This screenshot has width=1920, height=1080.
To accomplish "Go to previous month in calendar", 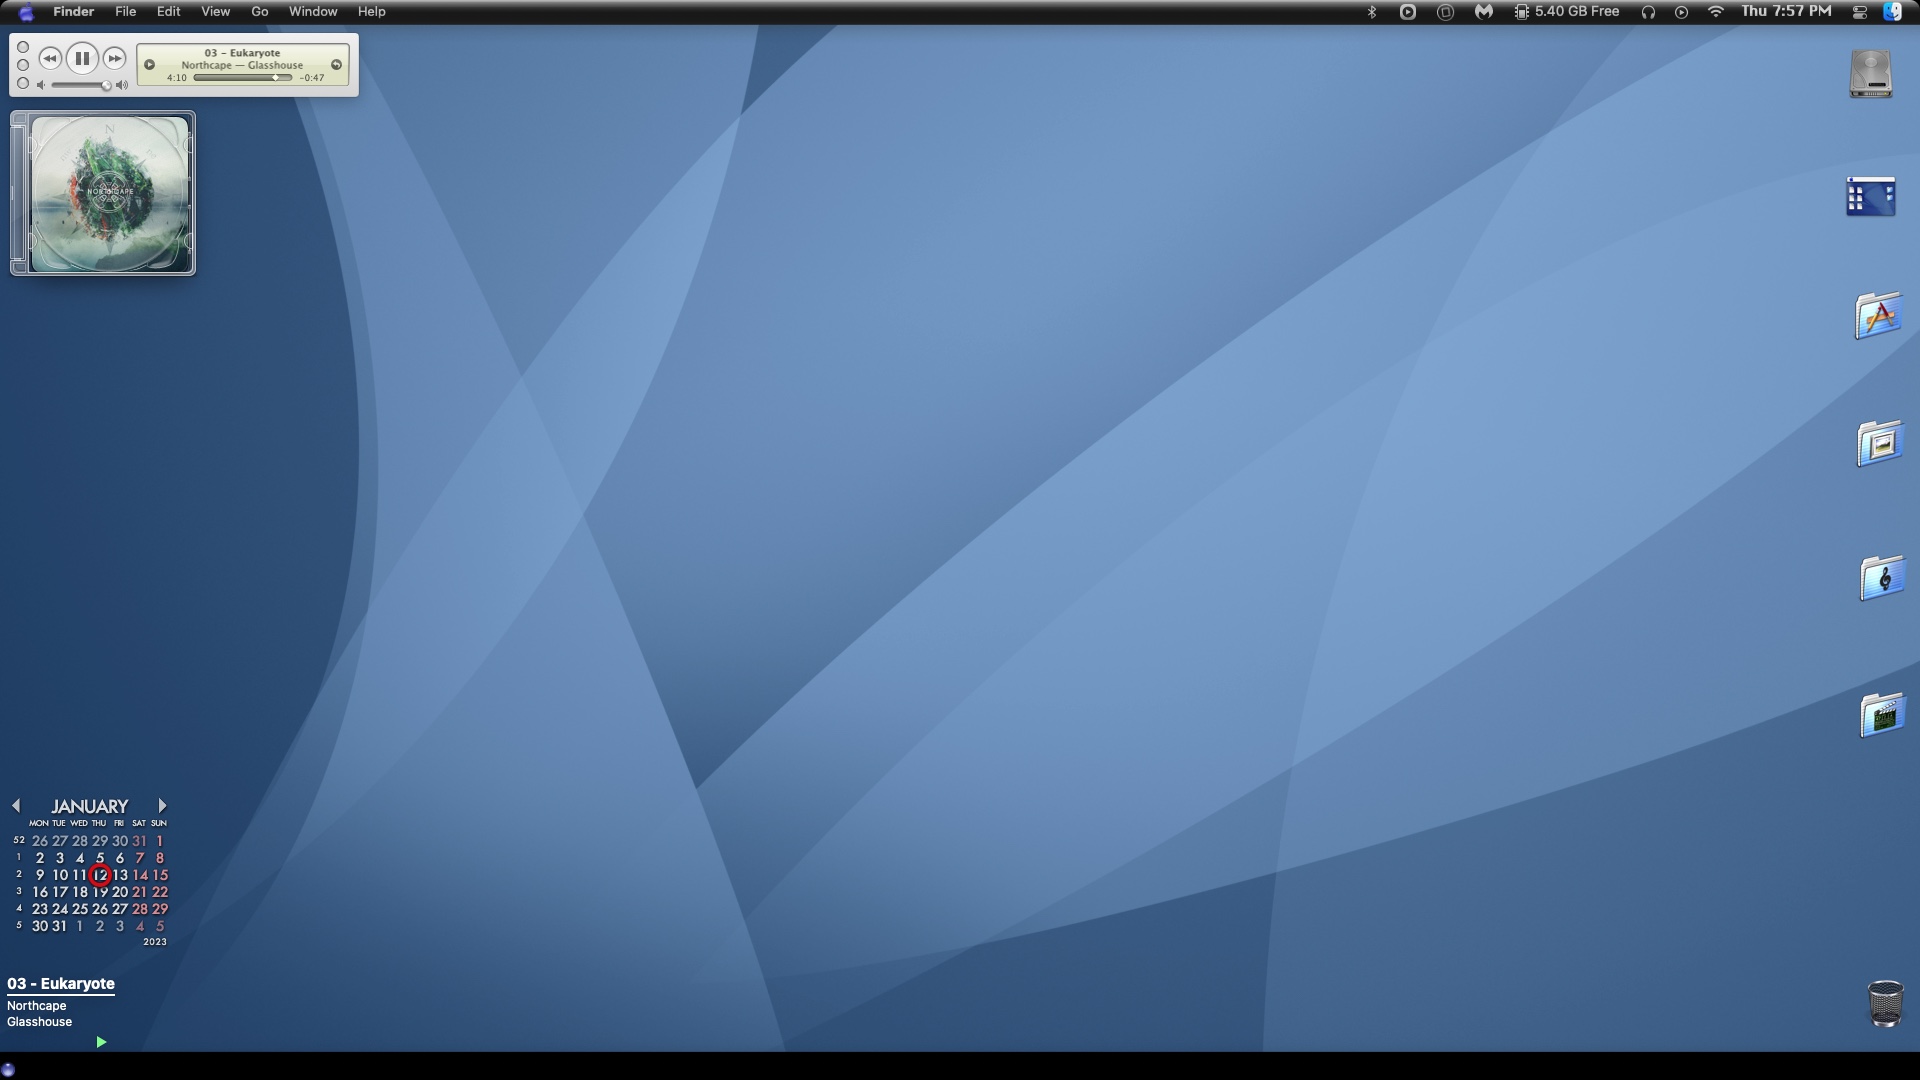I will coord(16,806).
